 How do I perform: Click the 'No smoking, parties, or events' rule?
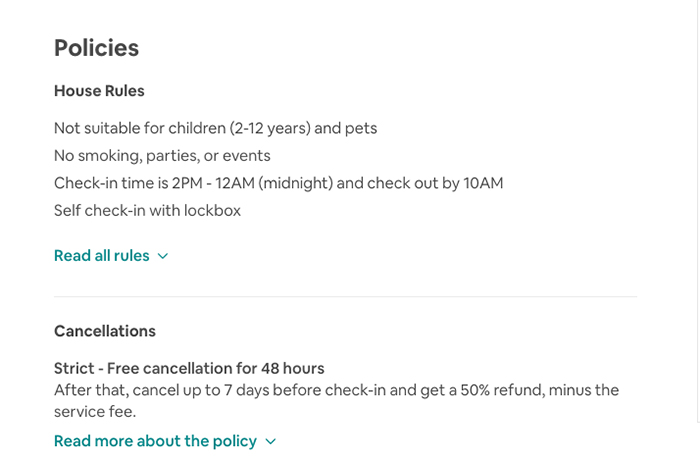coord(162,156)
